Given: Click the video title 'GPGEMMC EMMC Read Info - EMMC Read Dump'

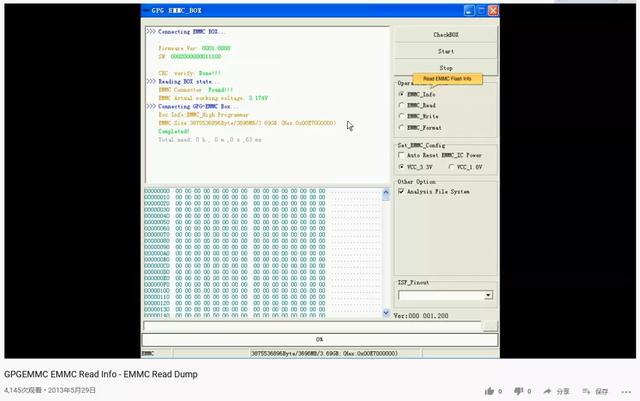Looking at the screenshot, I should point(101,374).
